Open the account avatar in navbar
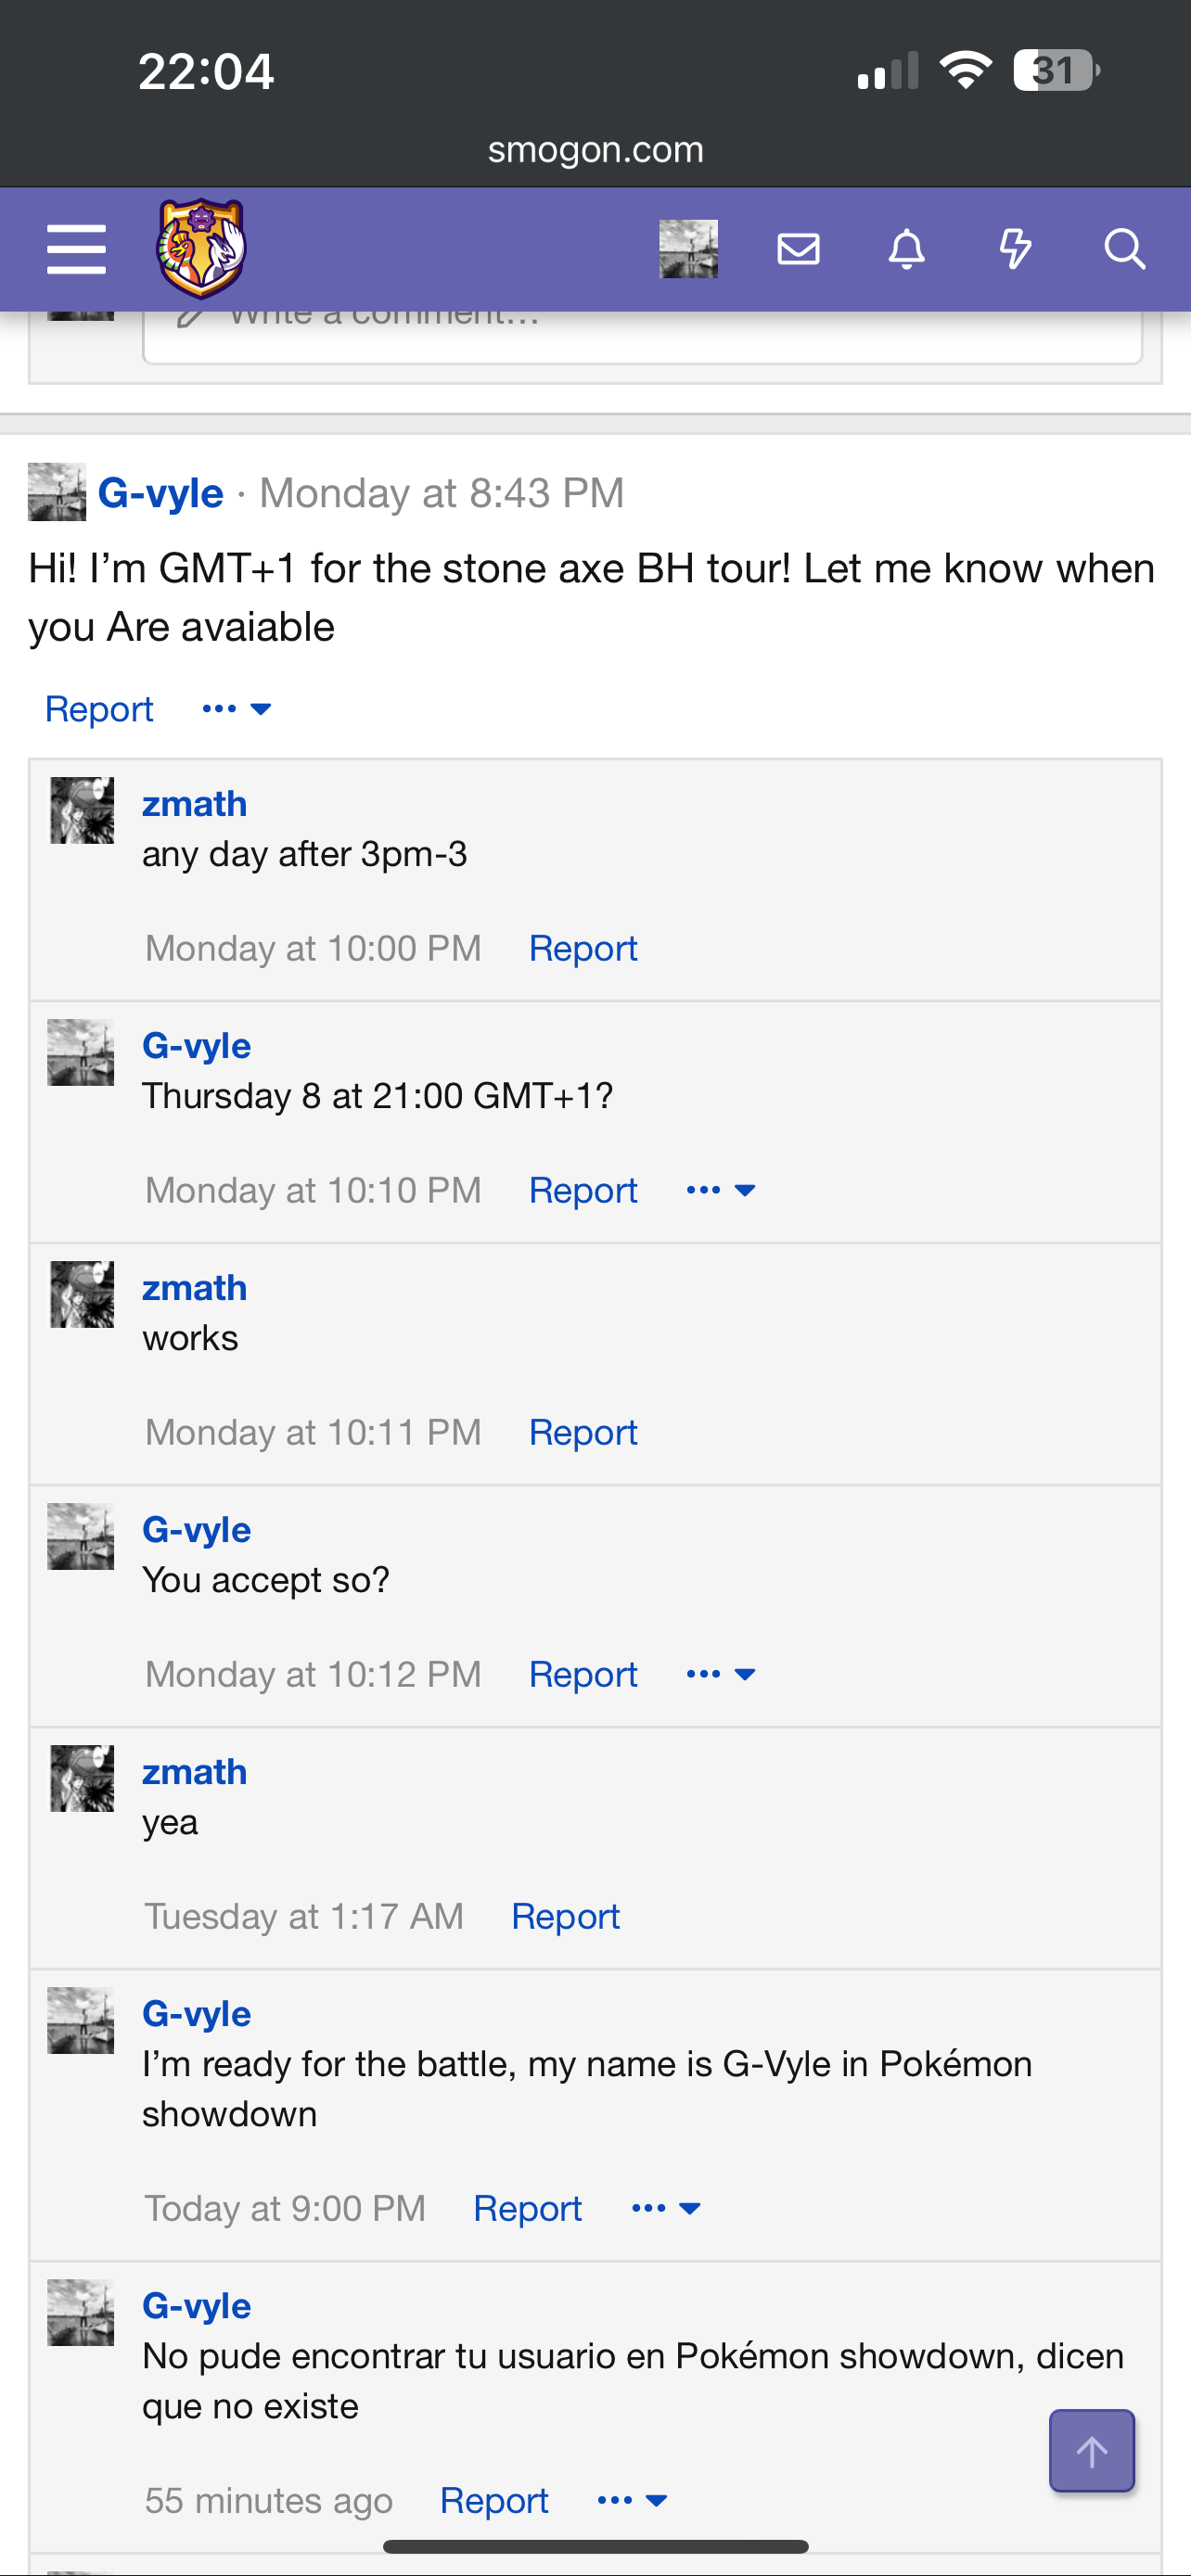 tap(688, 249)
